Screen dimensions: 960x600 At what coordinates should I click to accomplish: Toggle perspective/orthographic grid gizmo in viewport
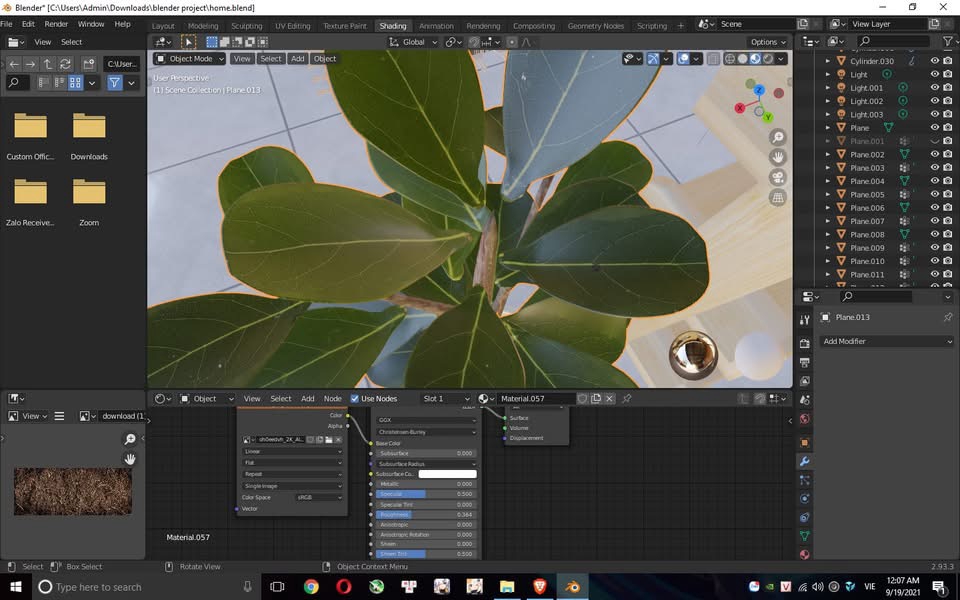click(x=778, y=198)
